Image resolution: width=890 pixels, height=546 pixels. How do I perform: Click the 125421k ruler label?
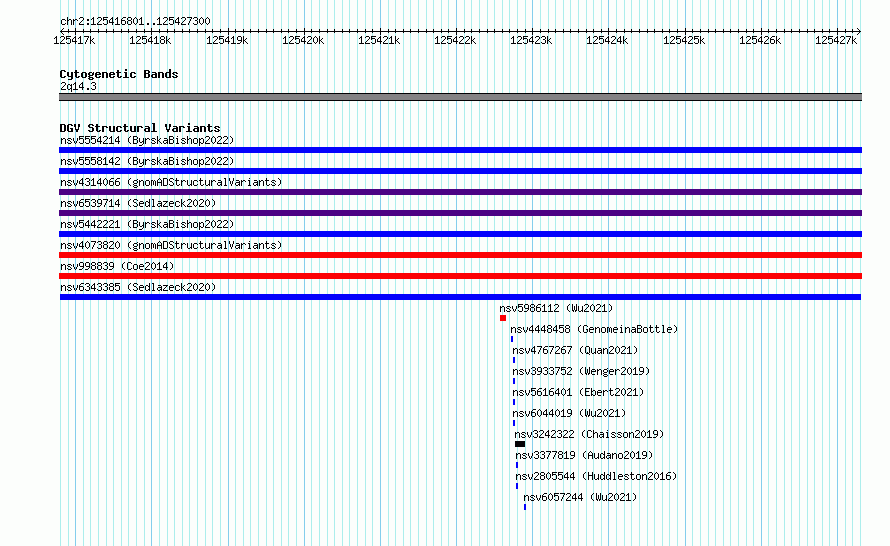coord(379,40)
